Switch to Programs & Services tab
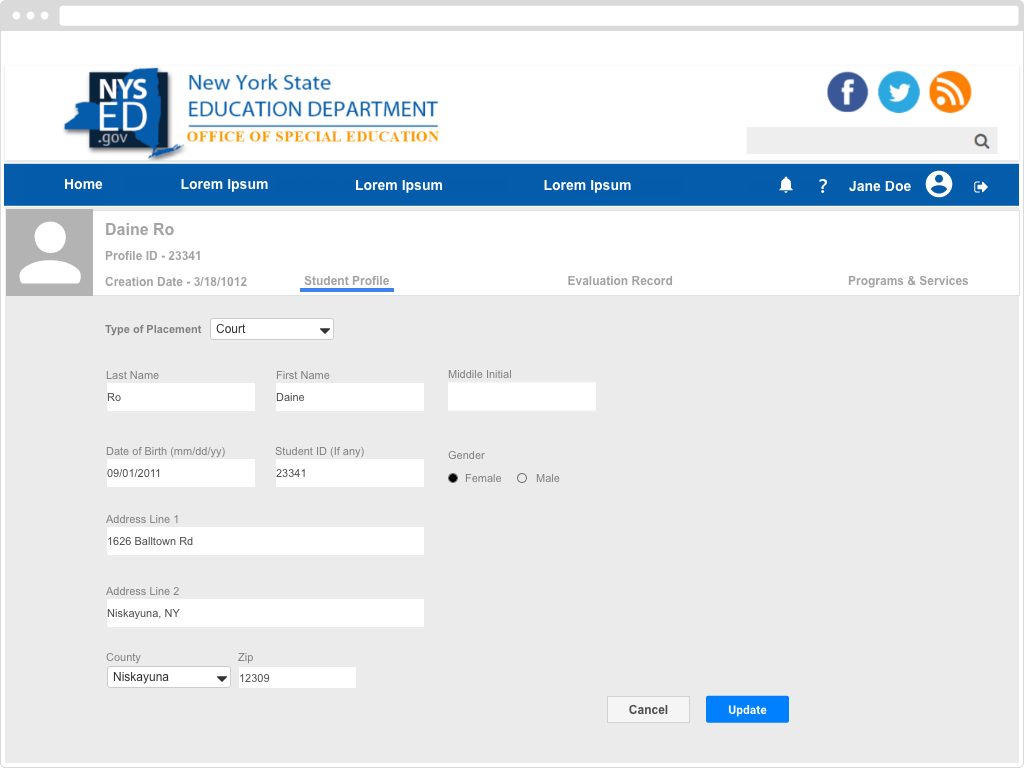This screenshot has width=1024, height=768. pyautogui.click(x=908, y=281)
